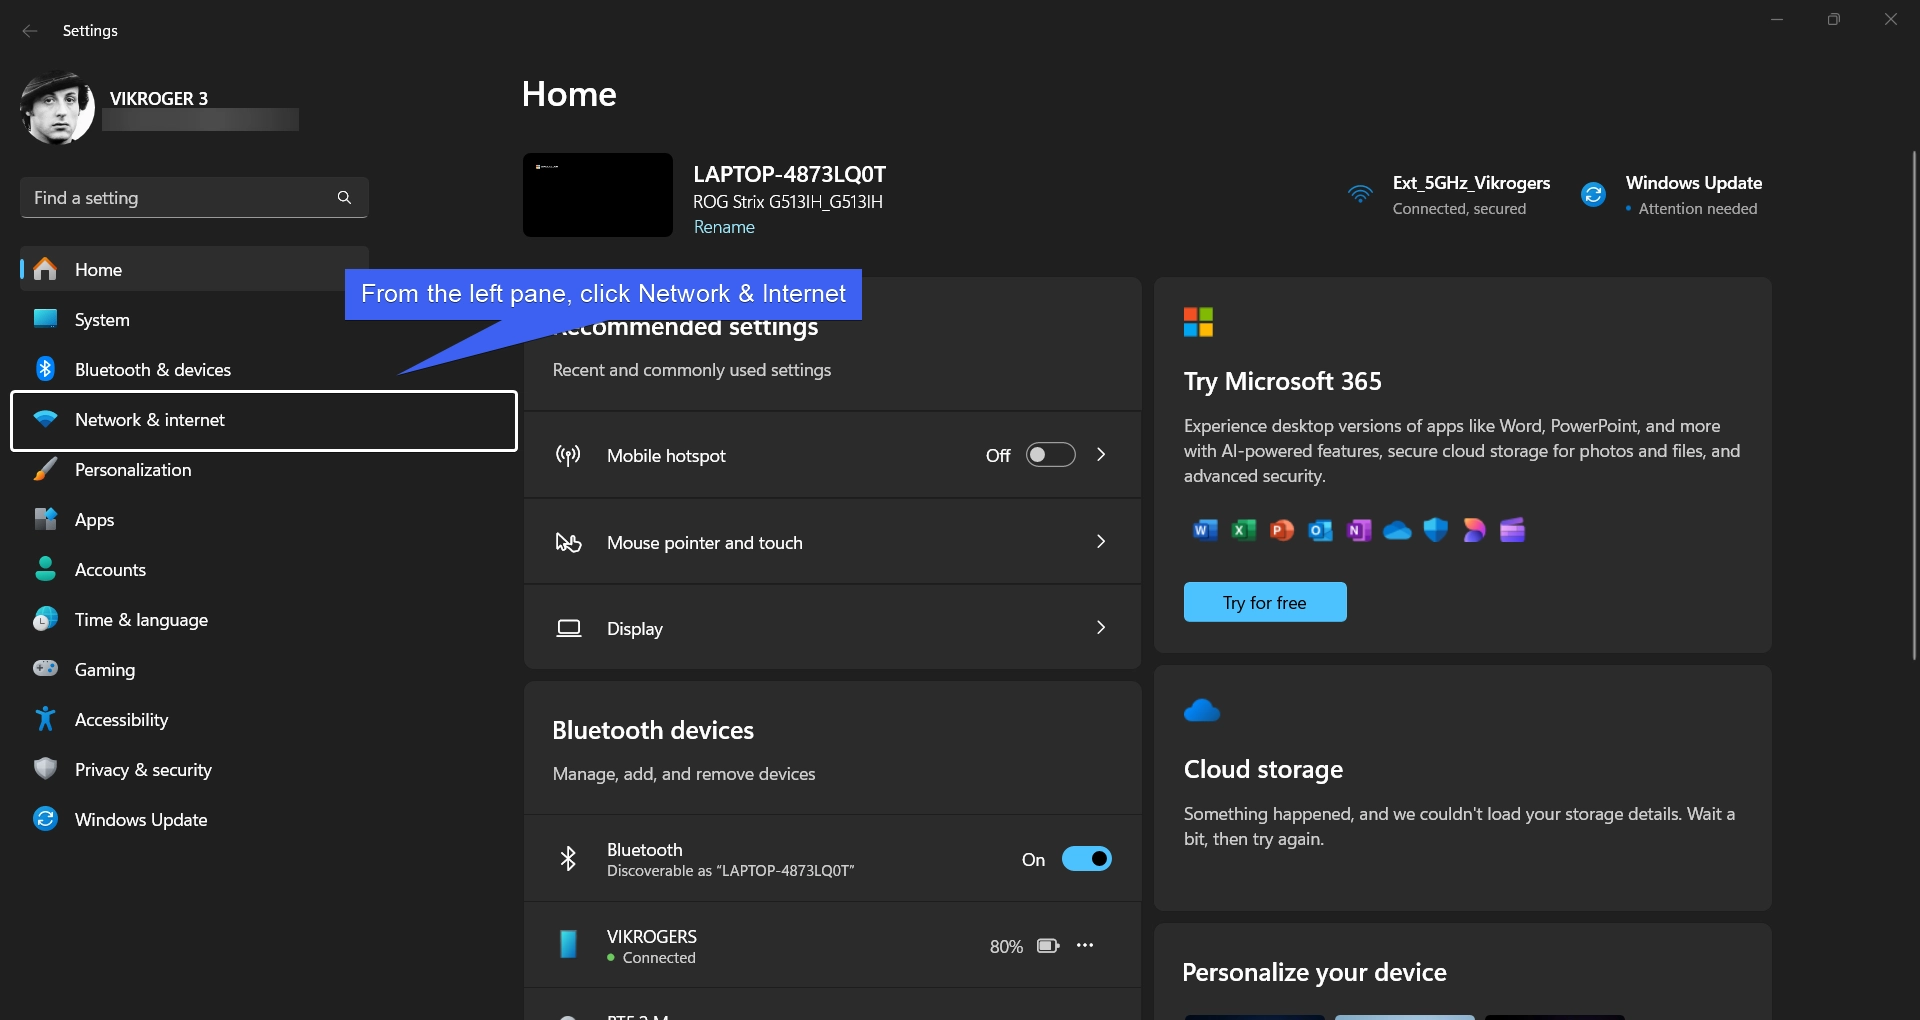Click the Bluetooth symbol beside 'Discoverable as'

568,859
